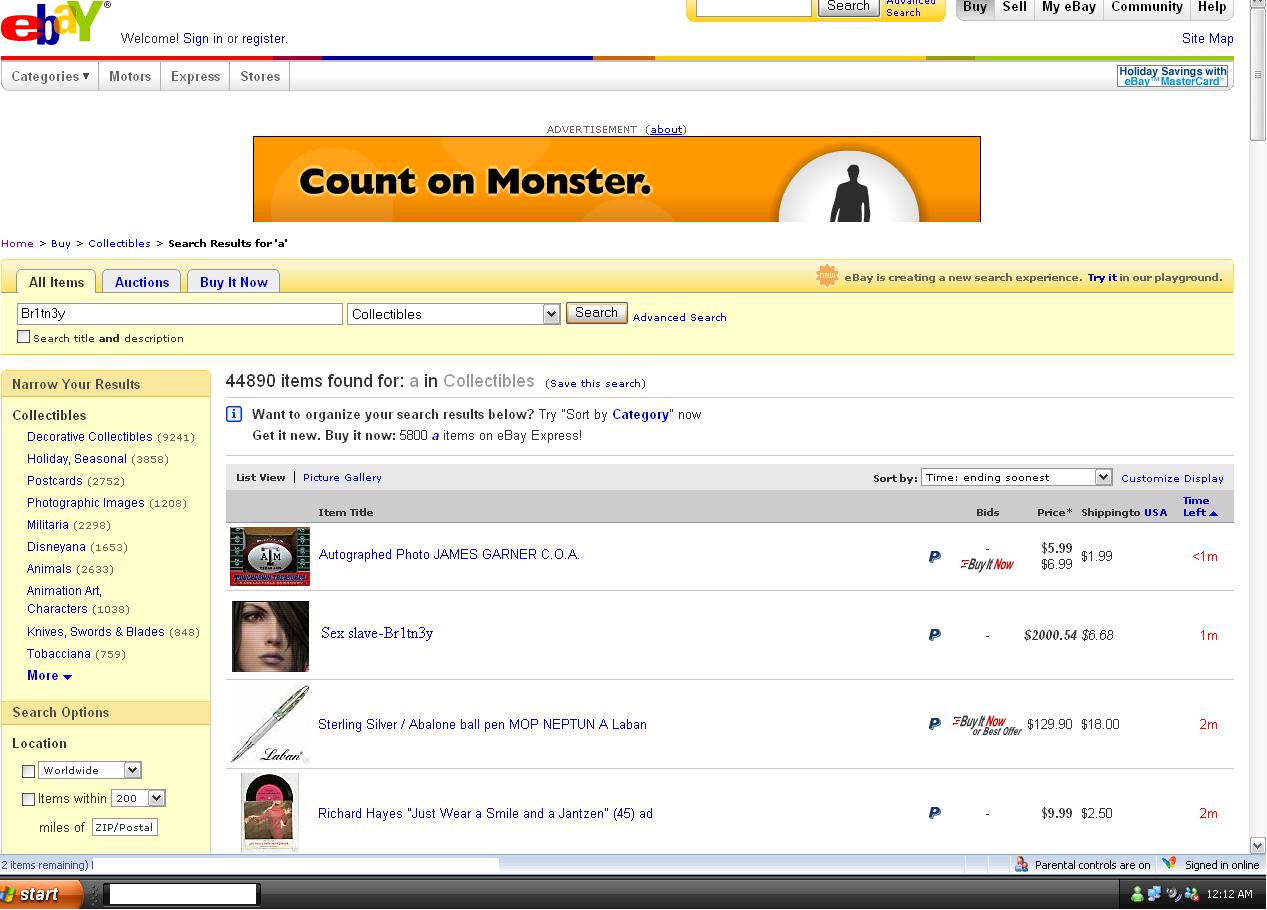Open the Worldwide location dropdown
This screenshot has height=910, width=1267.
pos(90,770)
